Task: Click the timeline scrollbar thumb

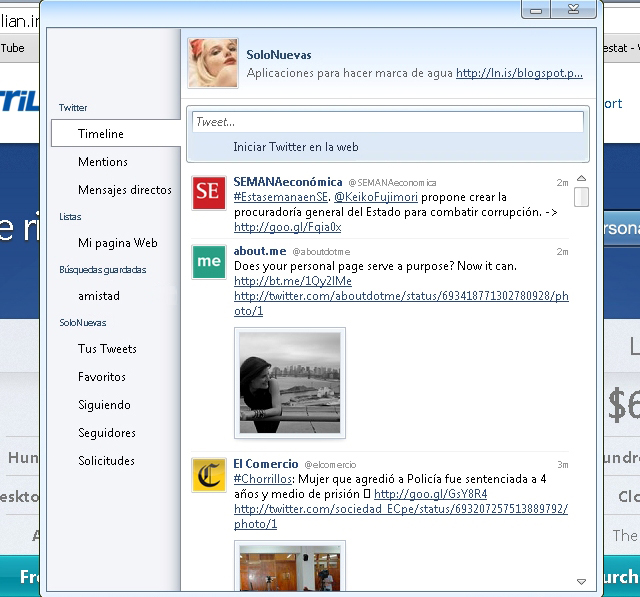Action: pyautogui.click(x=581, y=197)
